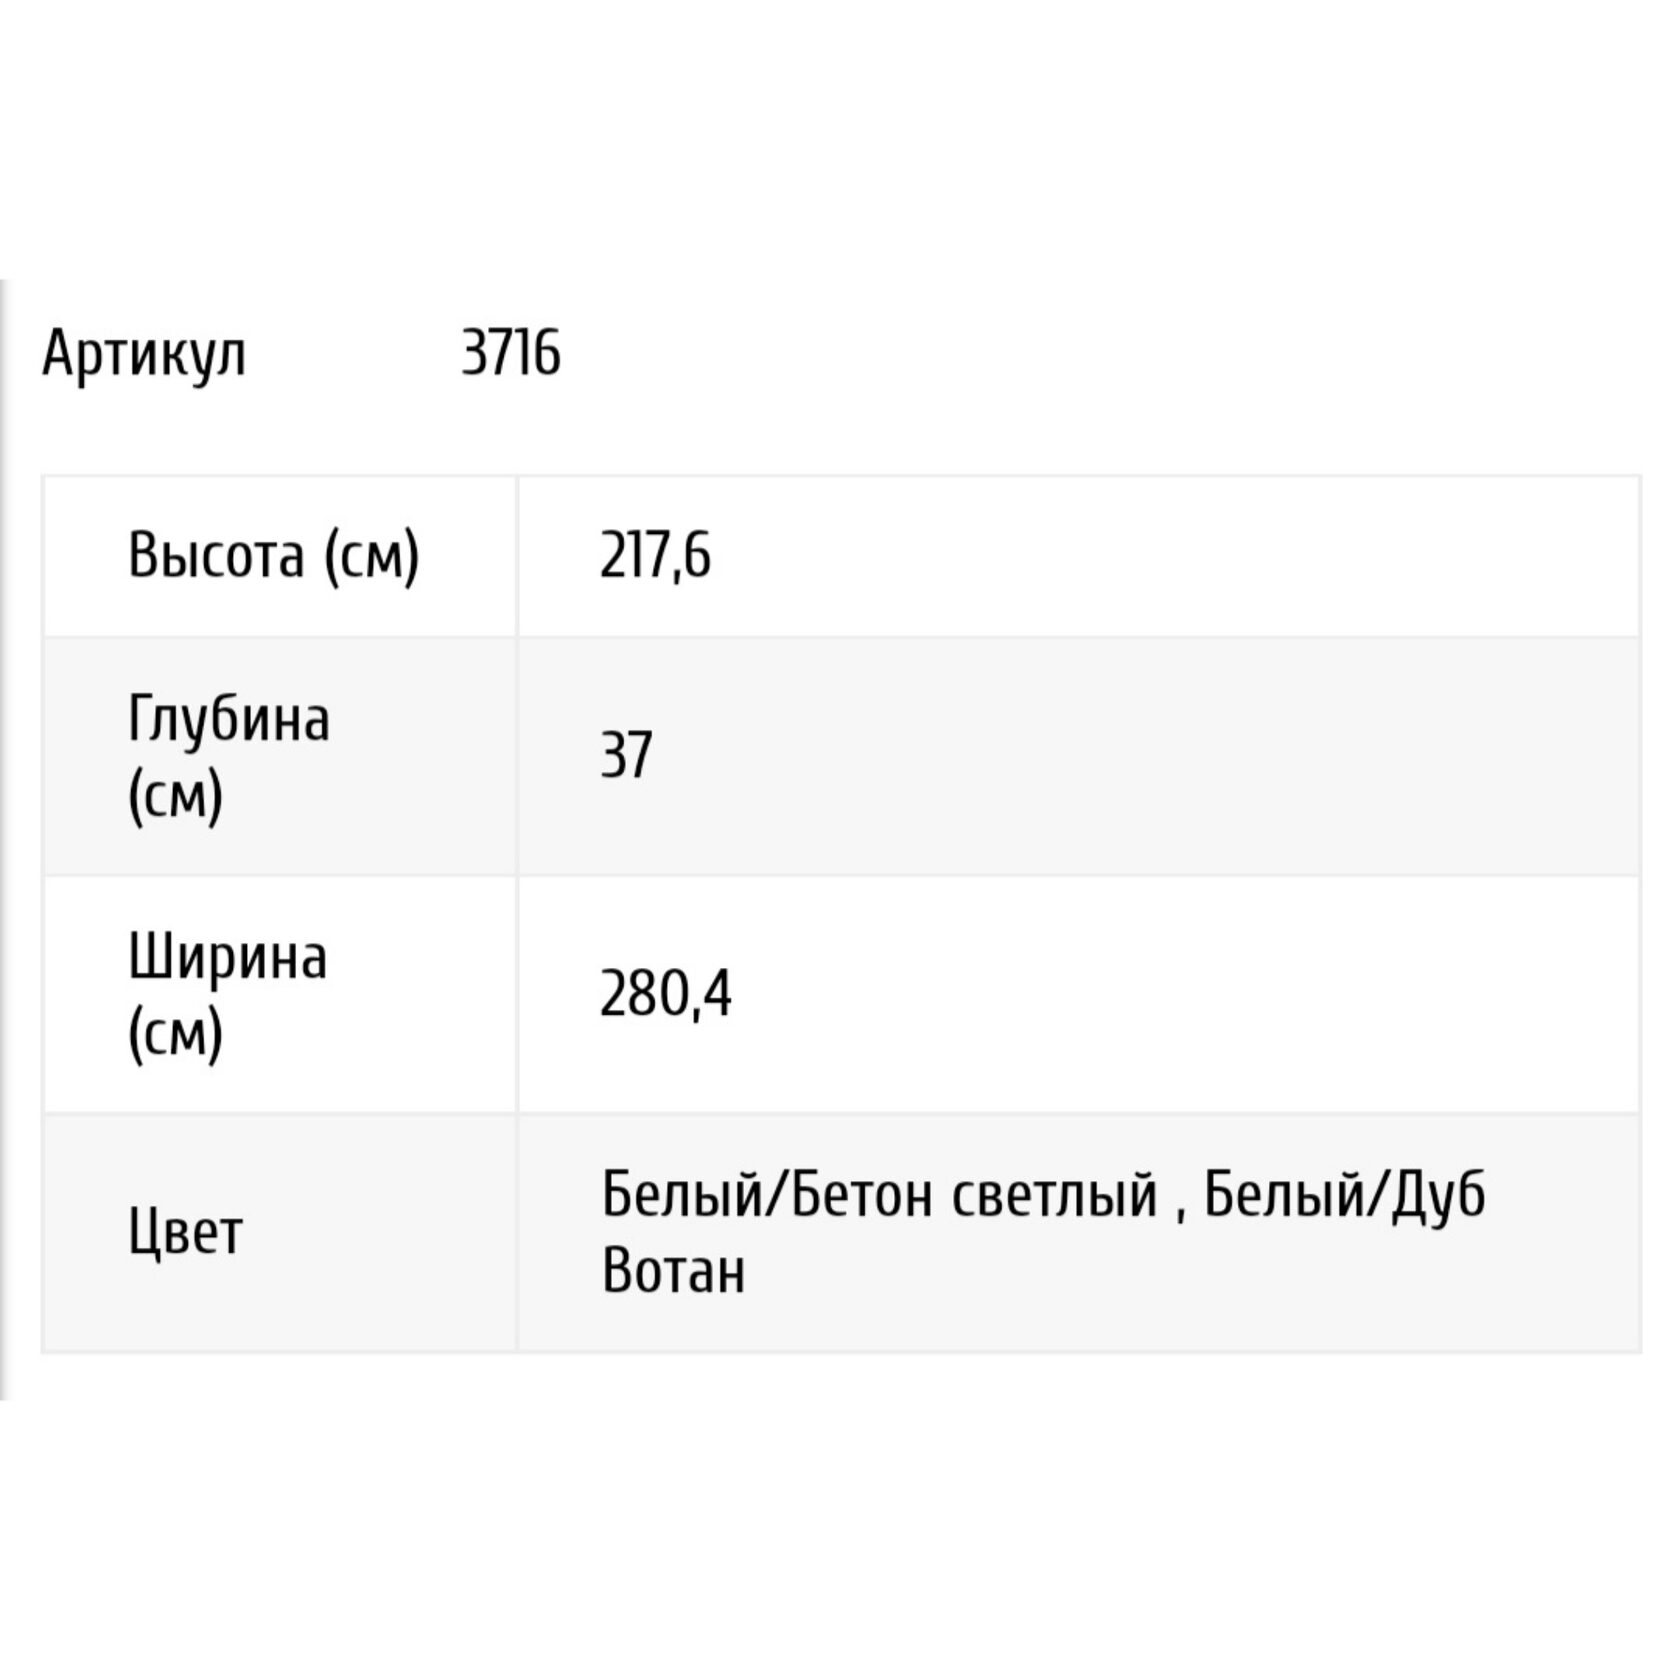
Task: Click the blank area above the Артикул row
Action: click(840, 140)
